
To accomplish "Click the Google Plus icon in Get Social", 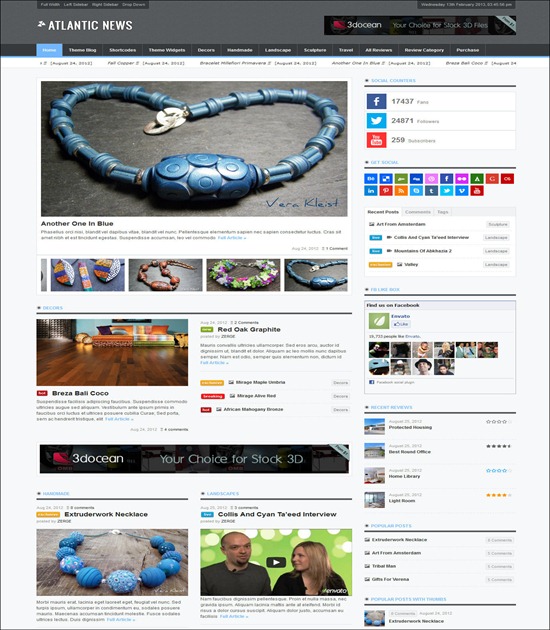I will (x=492, y=178).
